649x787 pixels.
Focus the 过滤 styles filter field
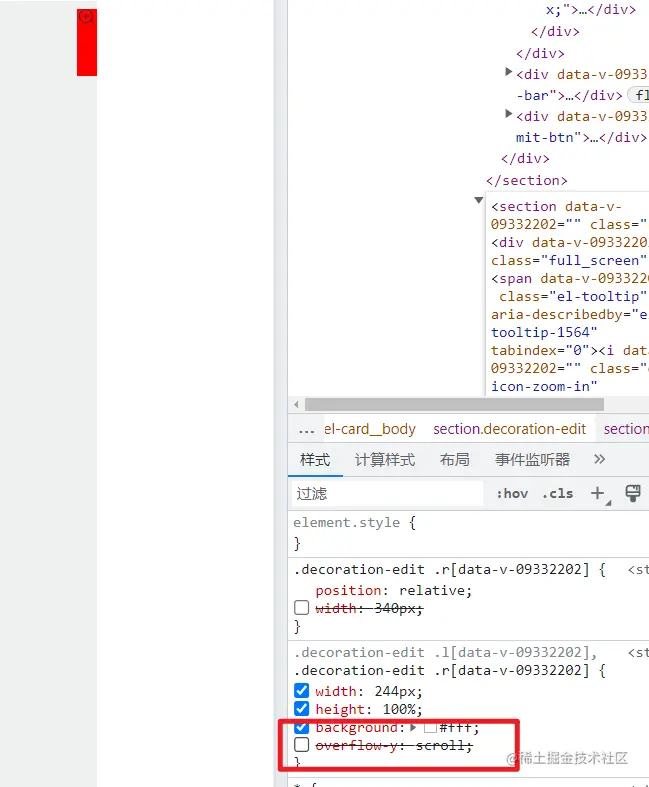pos(387,494)
